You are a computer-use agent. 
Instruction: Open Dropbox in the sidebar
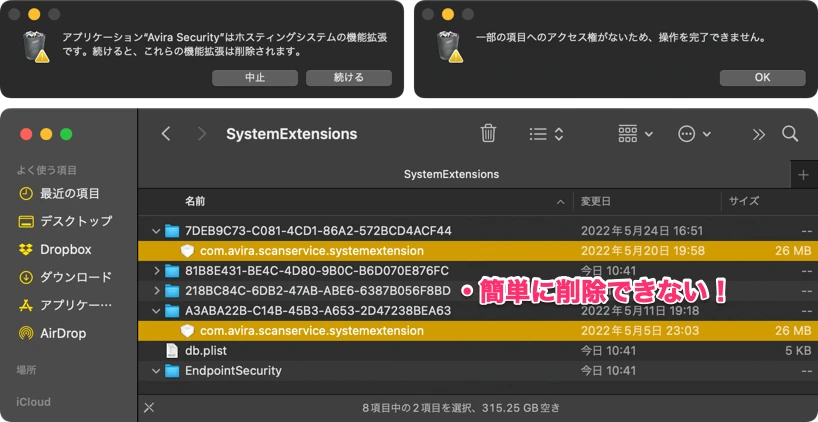(x=65, y=249)
